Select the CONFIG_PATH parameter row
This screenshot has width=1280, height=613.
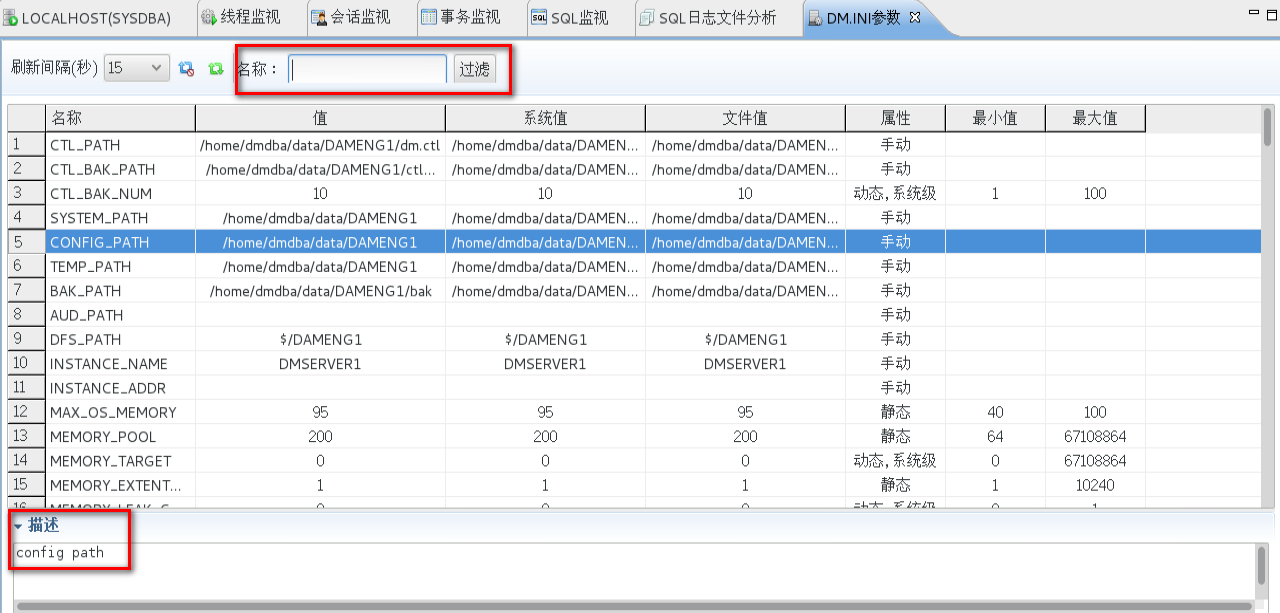[120, 241]
